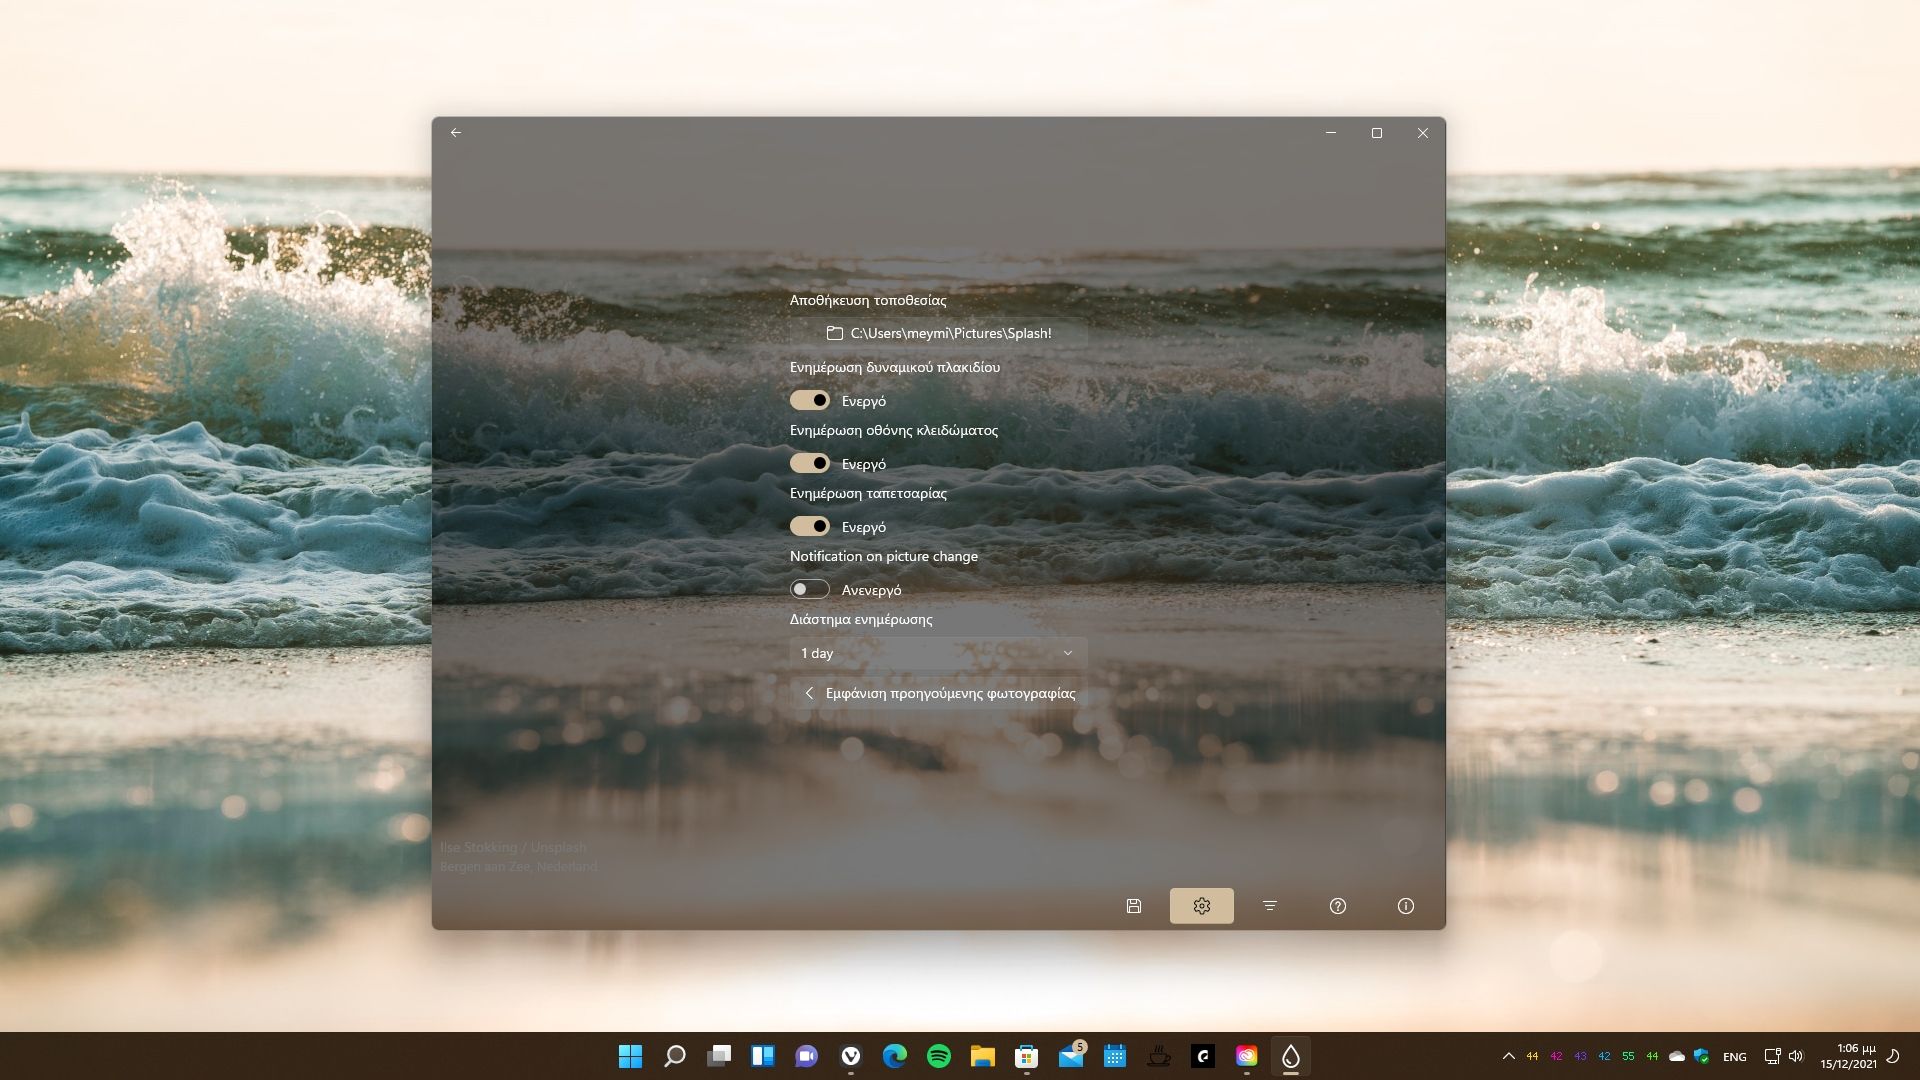Screen dimensions: 1920x1080
Task: Click the show previous photo button
Action: [938, 693]
